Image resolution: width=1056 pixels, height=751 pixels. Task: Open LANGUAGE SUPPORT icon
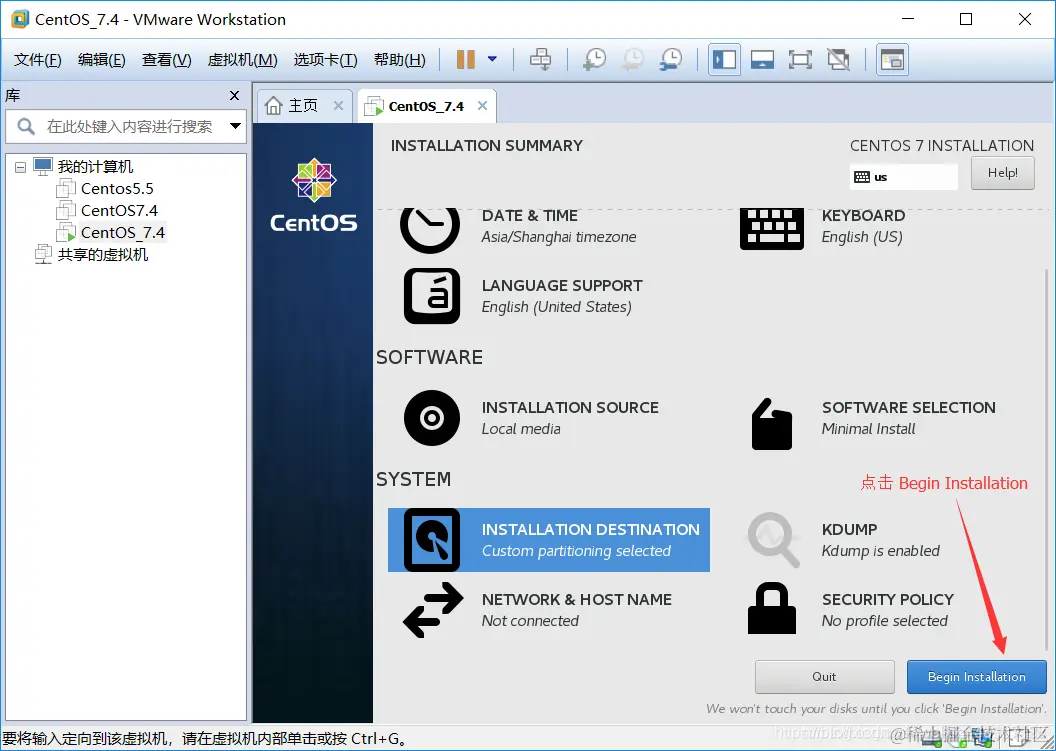(432, 296)
